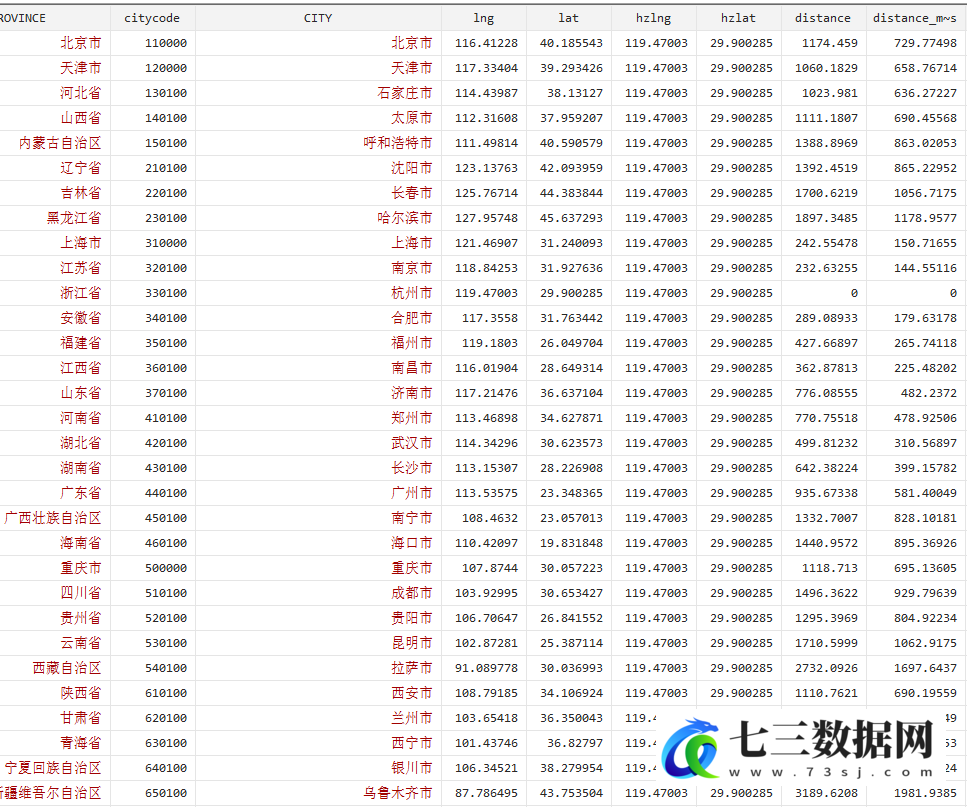Select distance value 1496.3622
The height and width of the screenshot is (807, 967).
point(826,593)
